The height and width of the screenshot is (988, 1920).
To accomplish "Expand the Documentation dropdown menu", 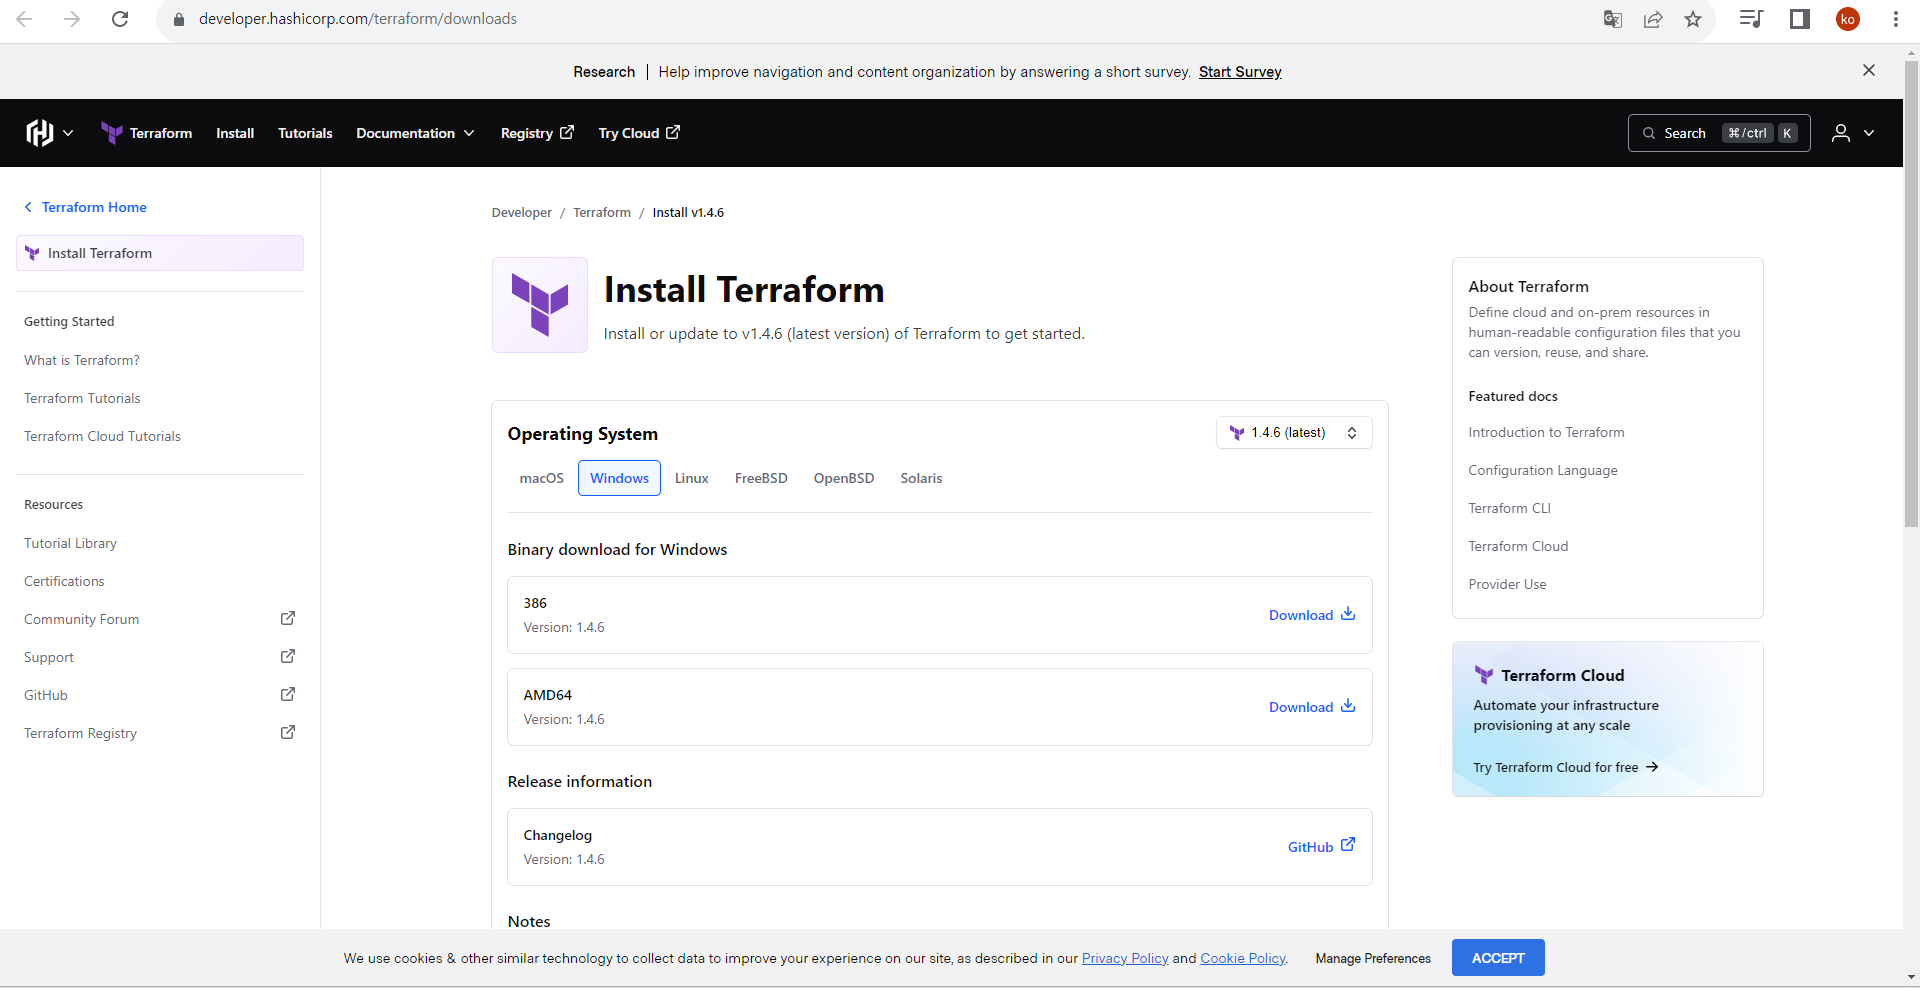I will pos(415,133).
